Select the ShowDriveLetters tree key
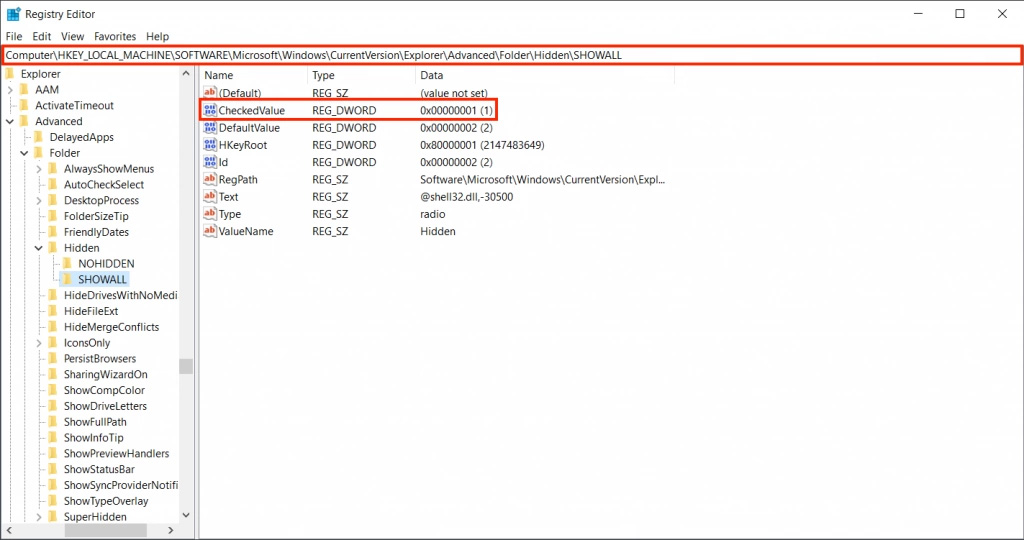Image resolution: width=1024 pixels, height=540 pixels. click(x=105, y=405)
